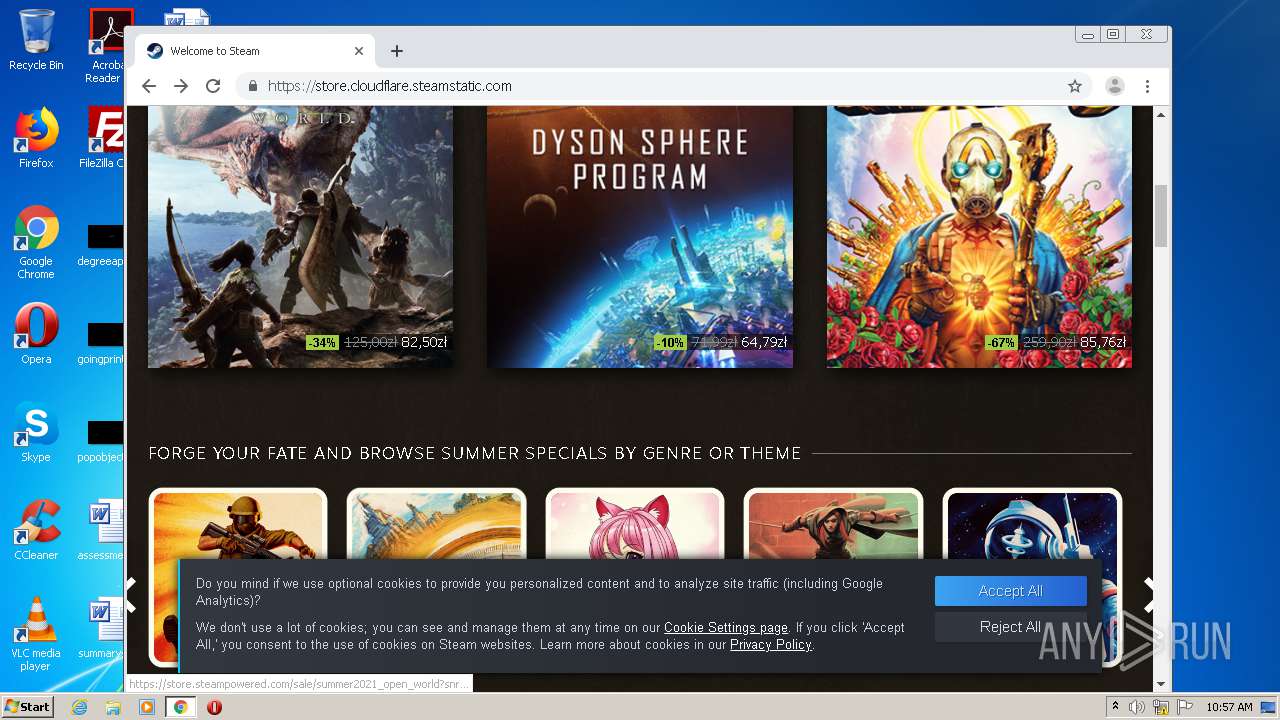Click the page scrollbar thumb

point(1161,216)
